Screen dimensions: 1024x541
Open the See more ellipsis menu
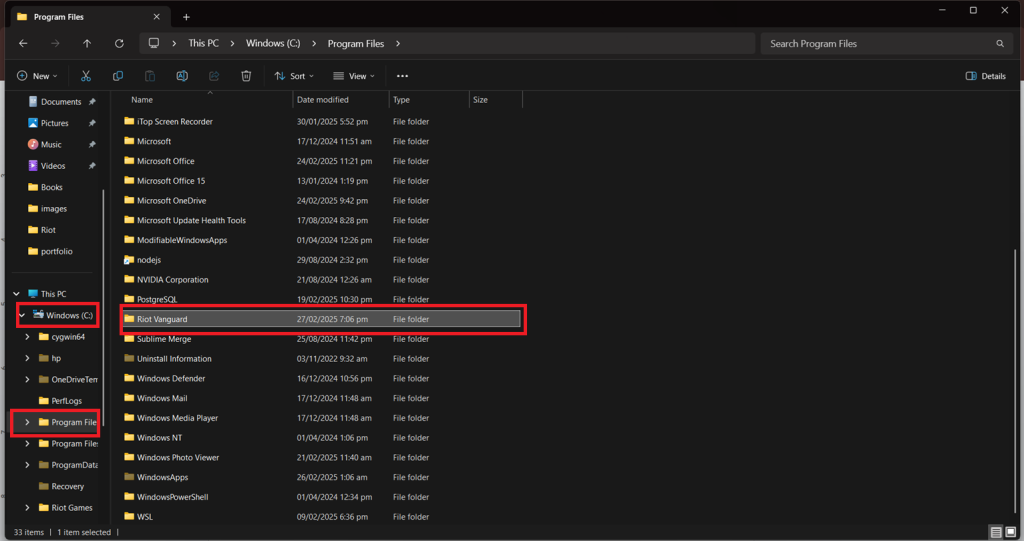click(x=402, y=76)
